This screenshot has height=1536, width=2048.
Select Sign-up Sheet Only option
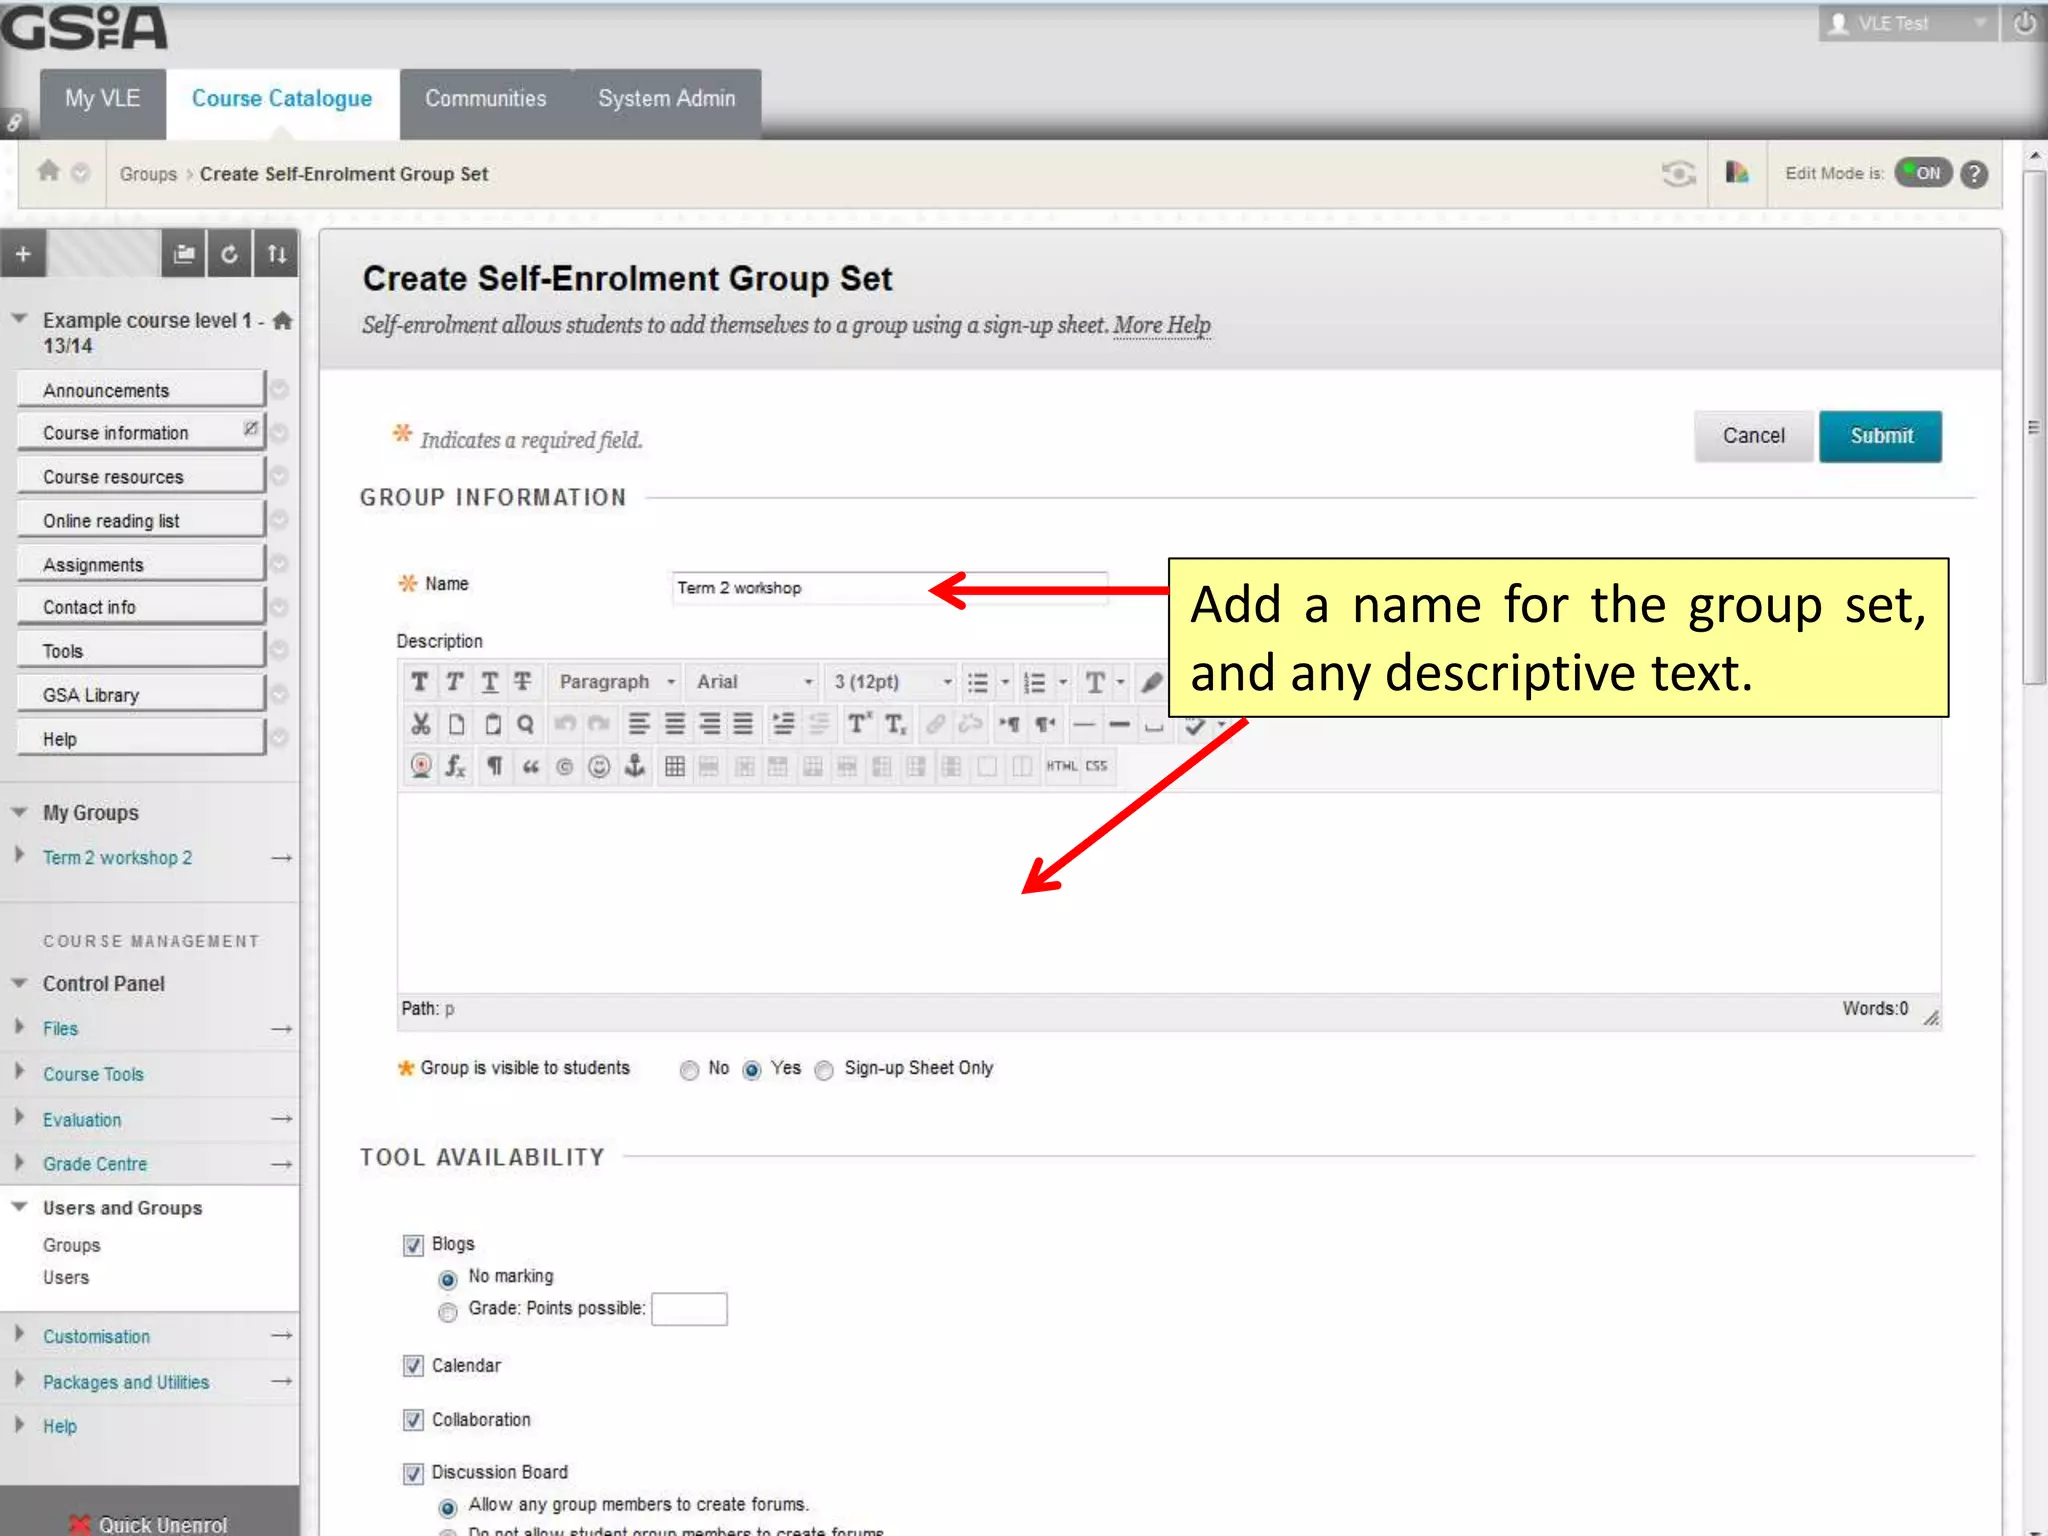[824, 1071]
